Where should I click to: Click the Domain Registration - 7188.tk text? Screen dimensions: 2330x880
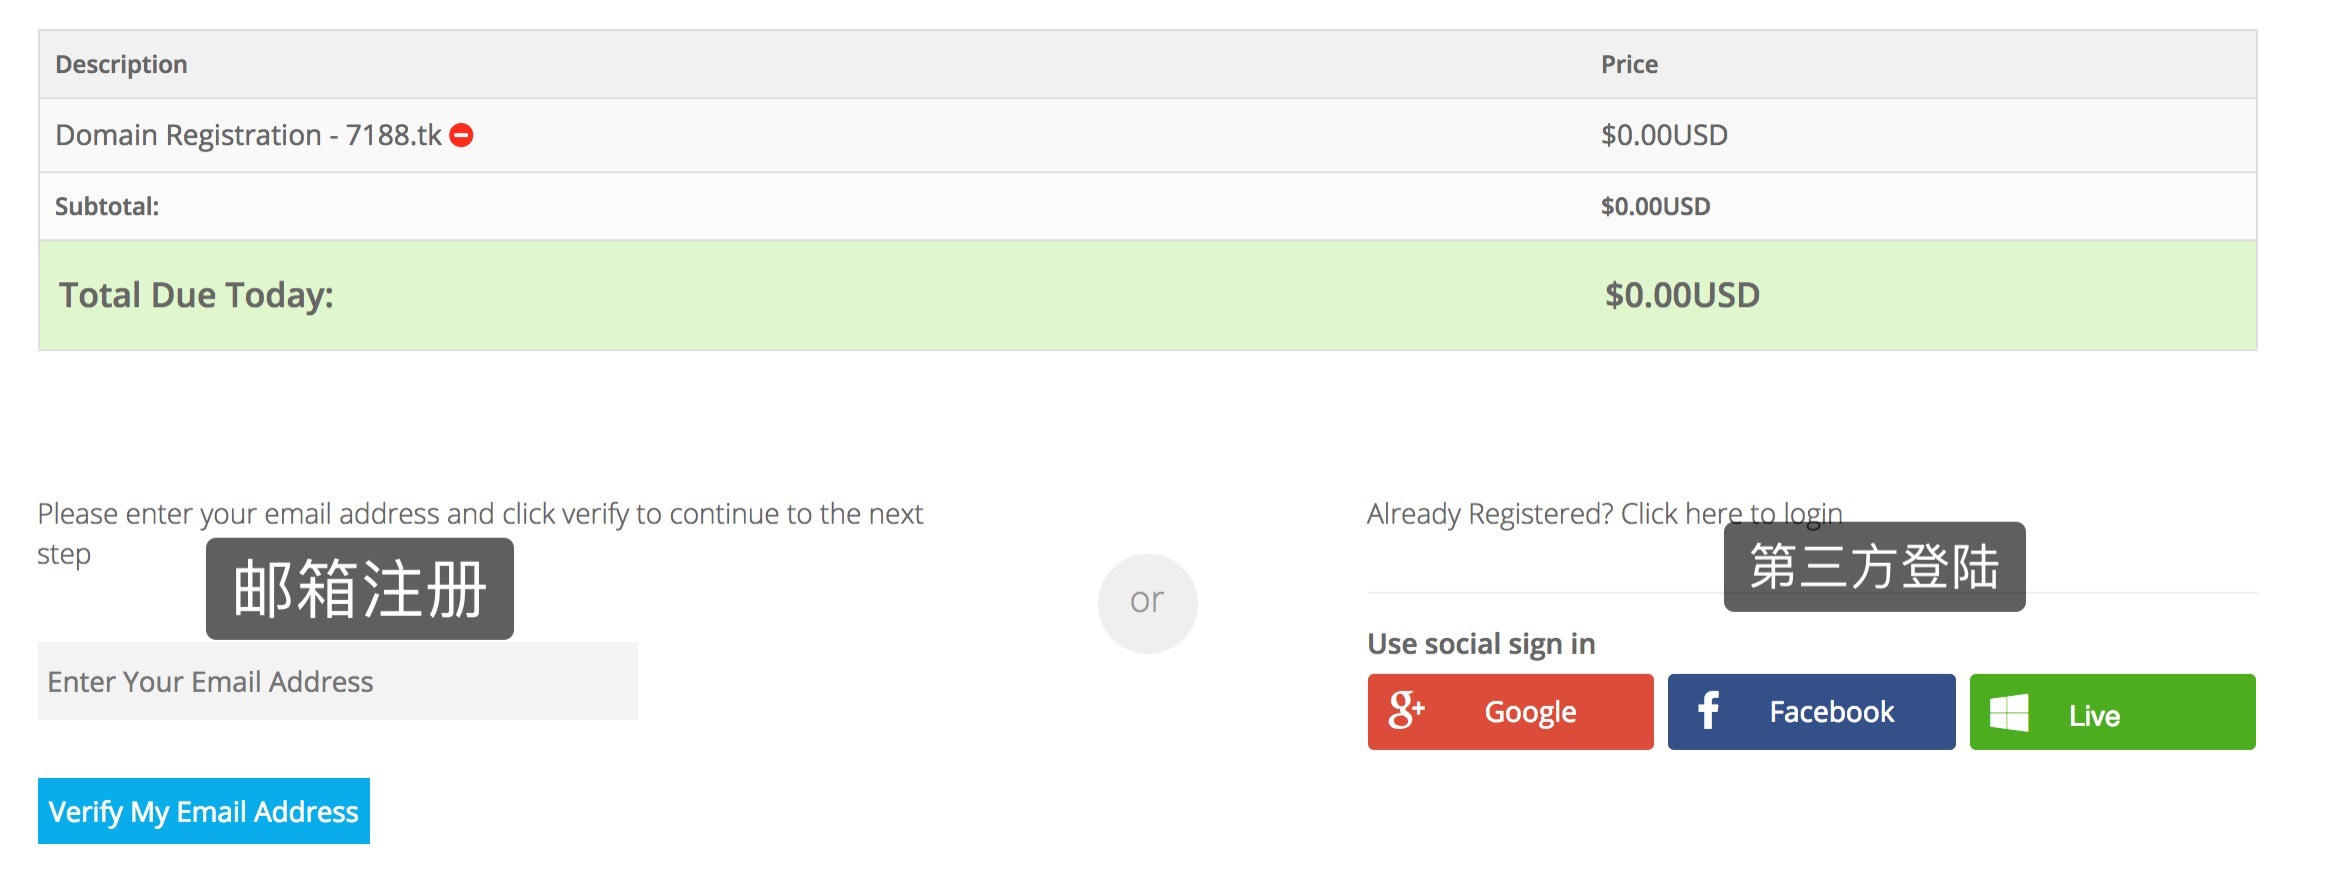(x=248, y=135)
